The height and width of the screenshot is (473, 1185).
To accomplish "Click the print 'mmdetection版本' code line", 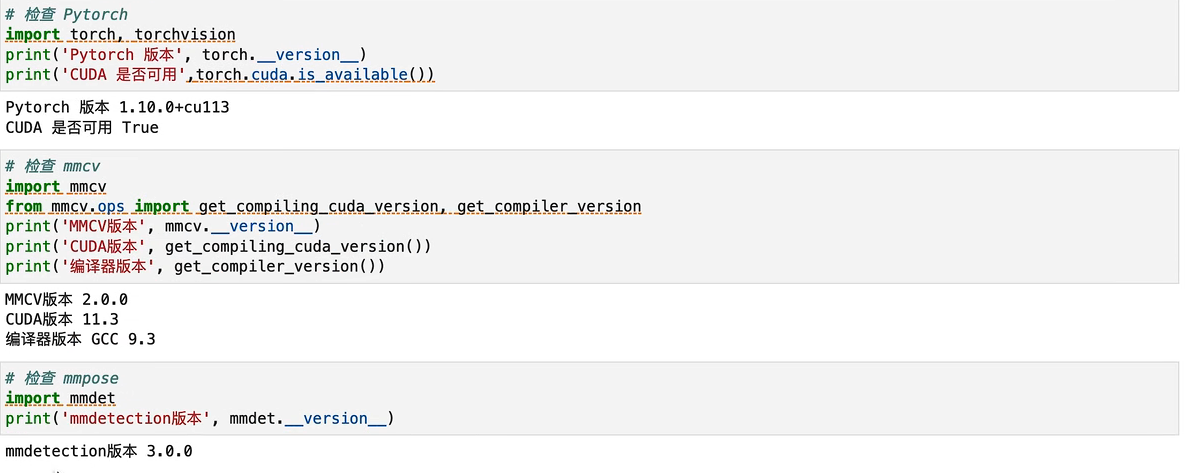I will (x=199, y=418).
